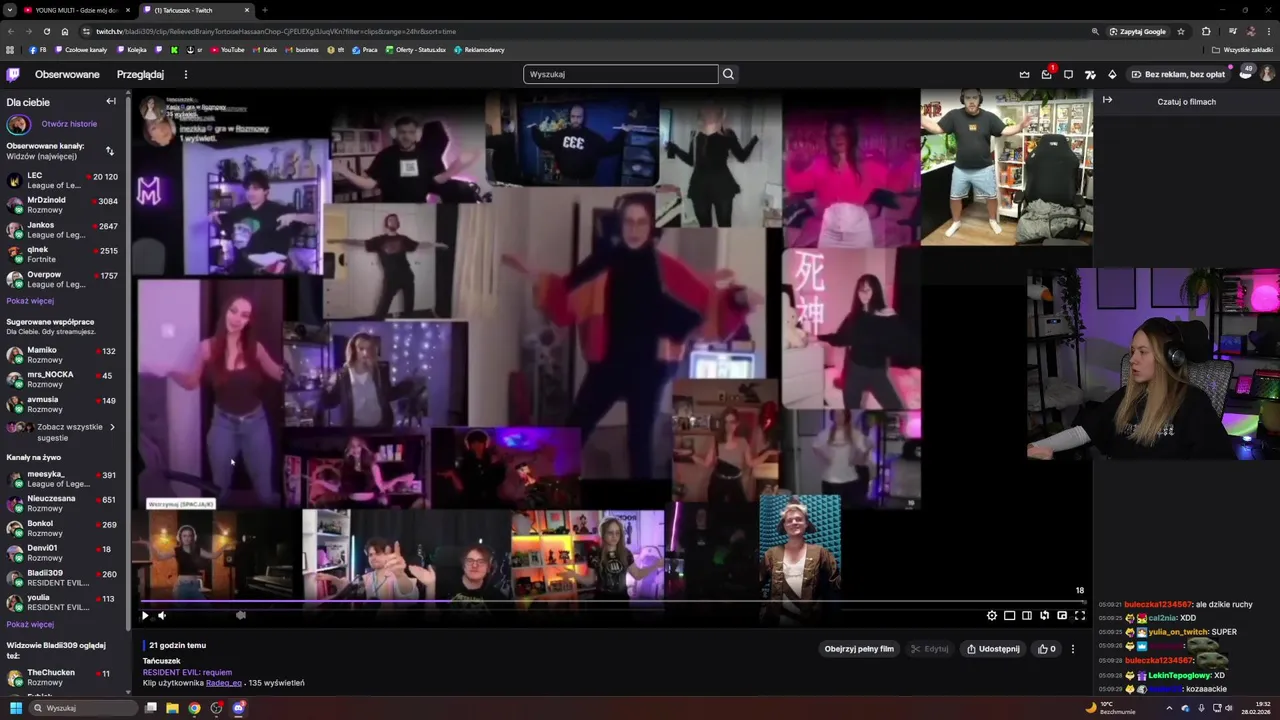Image resolution: width=1280 pixels, height=720 pixels.
Task: Click Zapytaj Google button
Action: pyautogui.click(x=1138, y=31)
